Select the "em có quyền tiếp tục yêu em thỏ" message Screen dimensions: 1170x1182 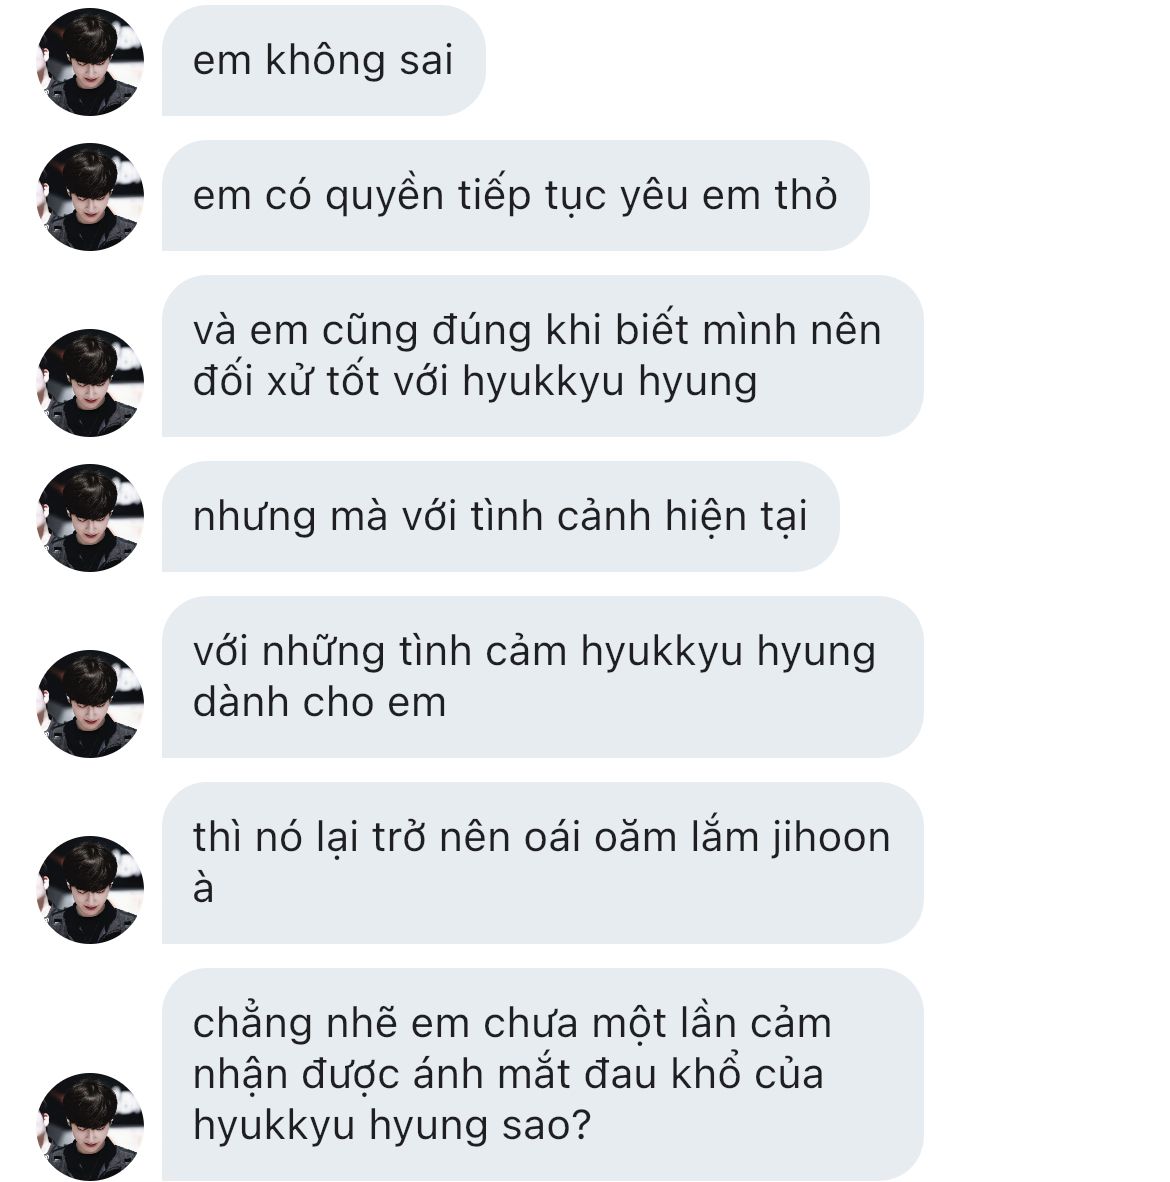(x=516, y=196)
